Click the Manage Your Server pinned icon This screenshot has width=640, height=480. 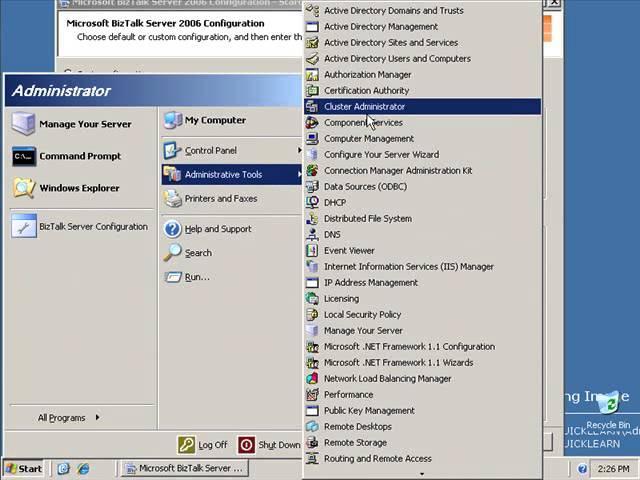pos(24,123)
